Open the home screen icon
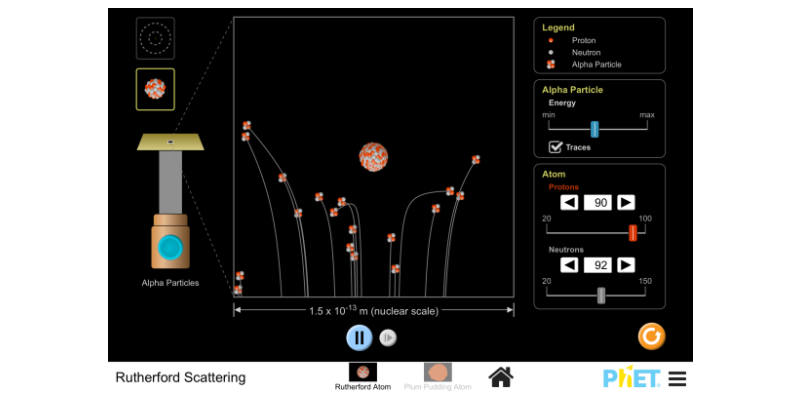The image size is (800, 400). tap(501, 377)
